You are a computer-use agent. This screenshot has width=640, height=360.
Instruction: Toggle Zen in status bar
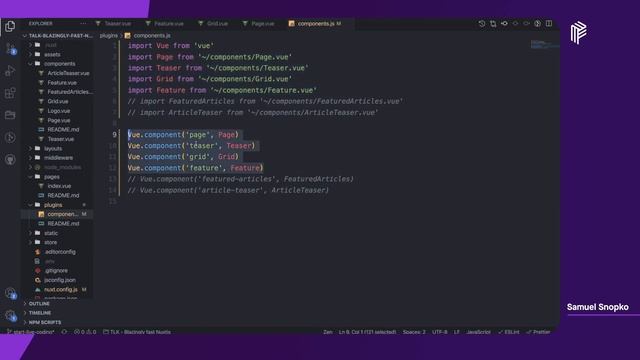point(327,332)
